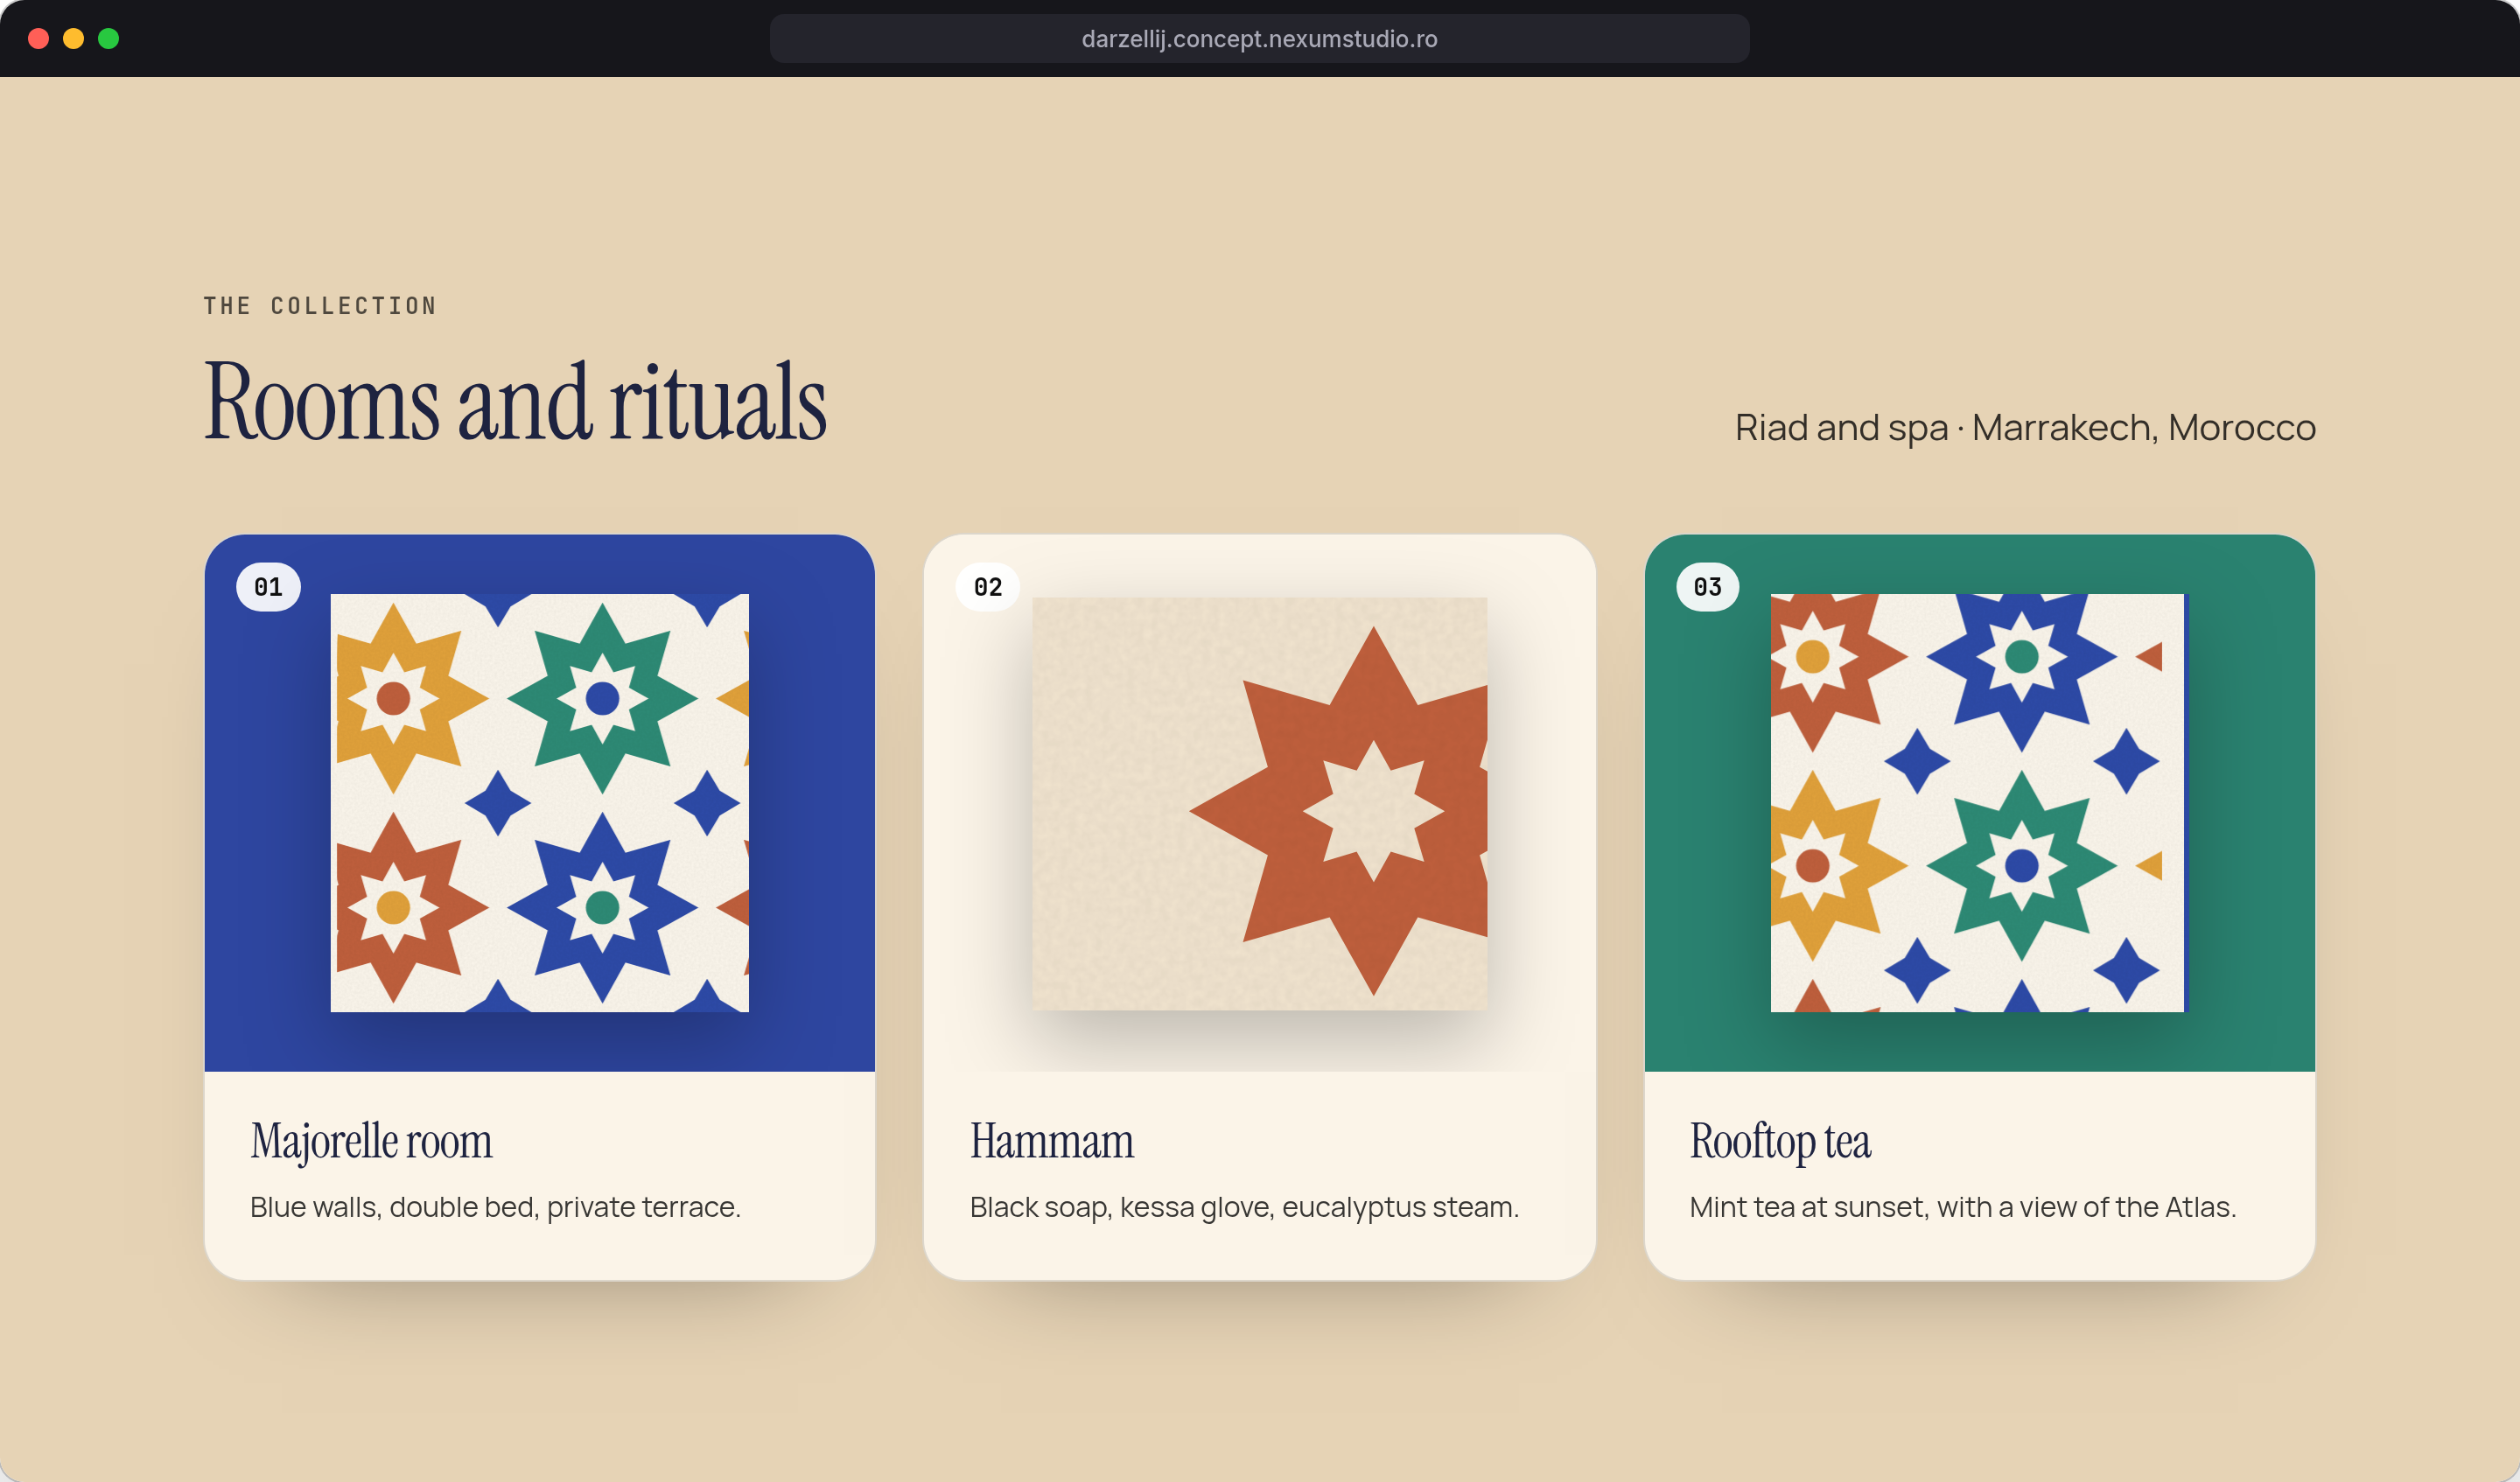Open the Majorelle room tile image
Screen dimensions: 2520x1482
pos(540,803)
